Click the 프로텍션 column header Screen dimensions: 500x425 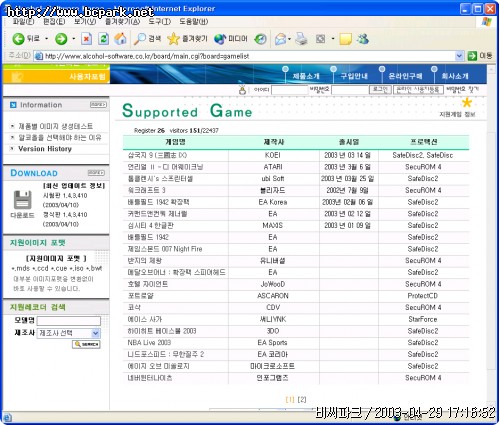pyautogui.click(x=424, y=142)
